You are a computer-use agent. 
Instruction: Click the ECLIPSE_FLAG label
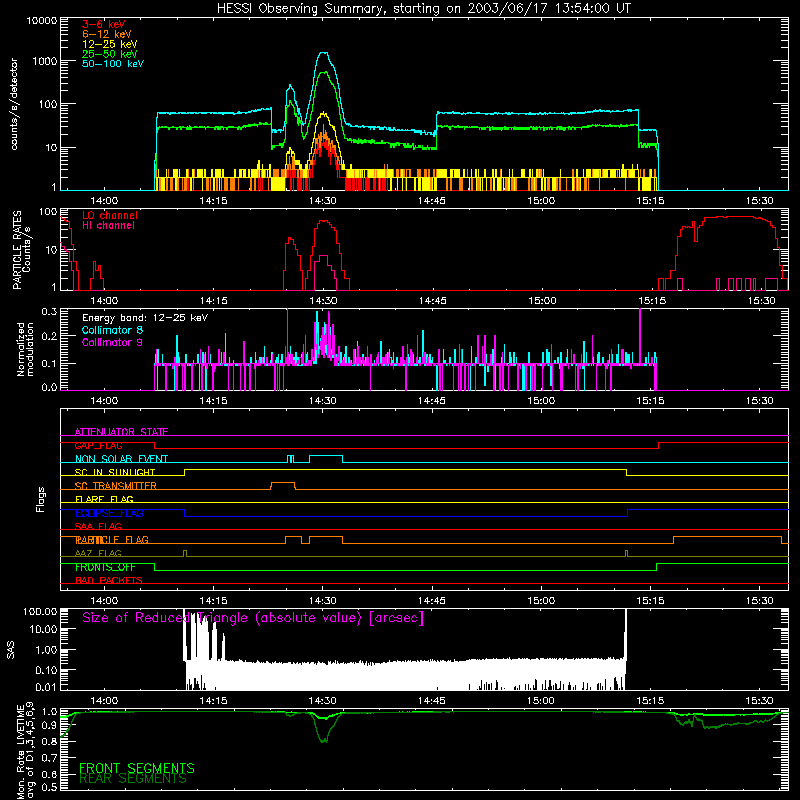tap(109, 513)
